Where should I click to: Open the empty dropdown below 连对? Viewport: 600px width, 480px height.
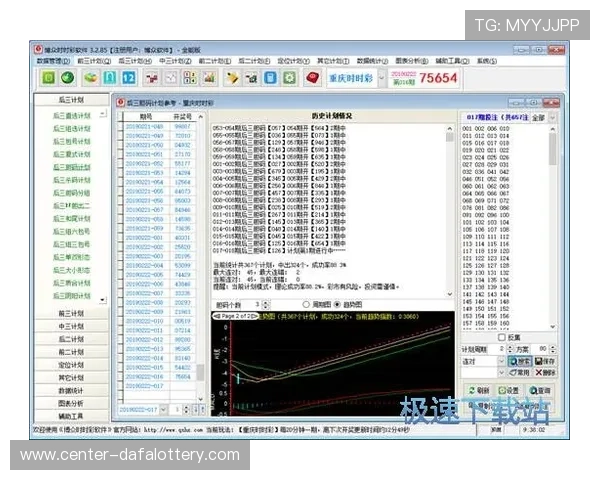point(501,372)
